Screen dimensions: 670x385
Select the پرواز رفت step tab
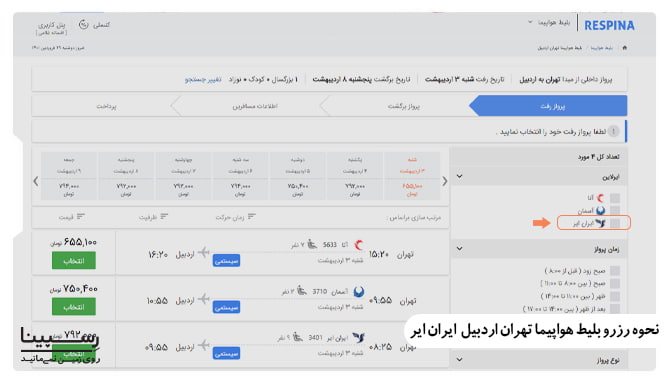click(x=549, y=106)
